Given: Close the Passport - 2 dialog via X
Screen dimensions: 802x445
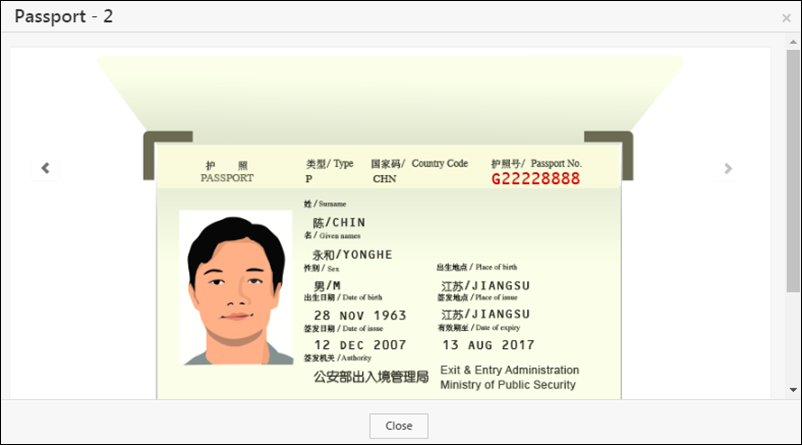Looking at the screenshot, I should [x=786, y=18].
